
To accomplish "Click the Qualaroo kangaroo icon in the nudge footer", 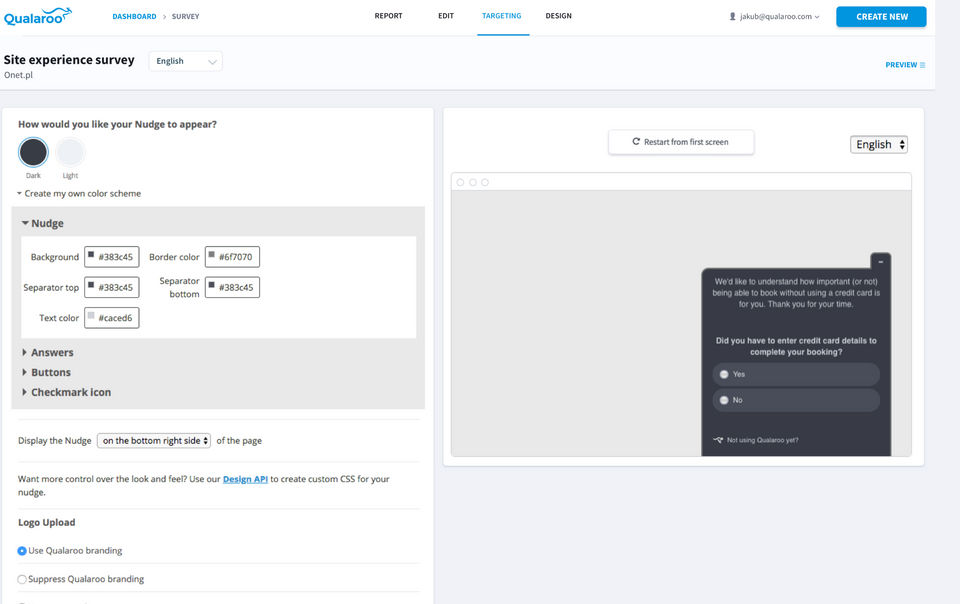I will (x=718, y=440).
